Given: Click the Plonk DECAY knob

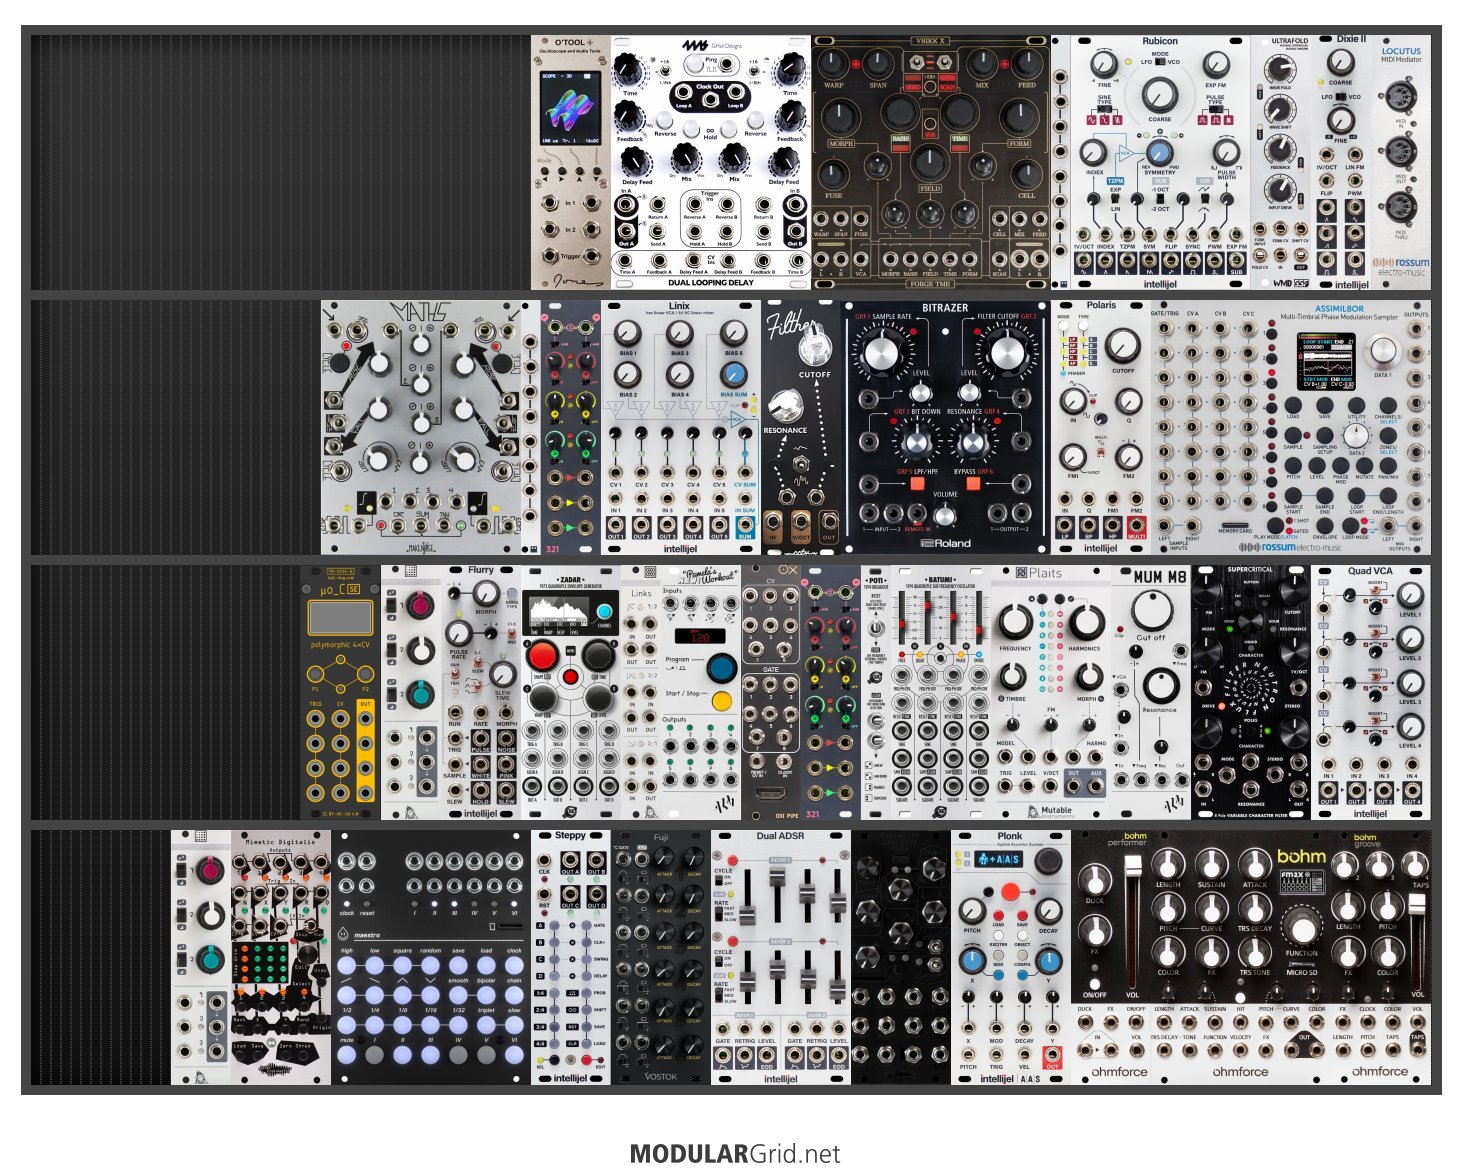Looking at the screenshot, I should [1047, 911].
